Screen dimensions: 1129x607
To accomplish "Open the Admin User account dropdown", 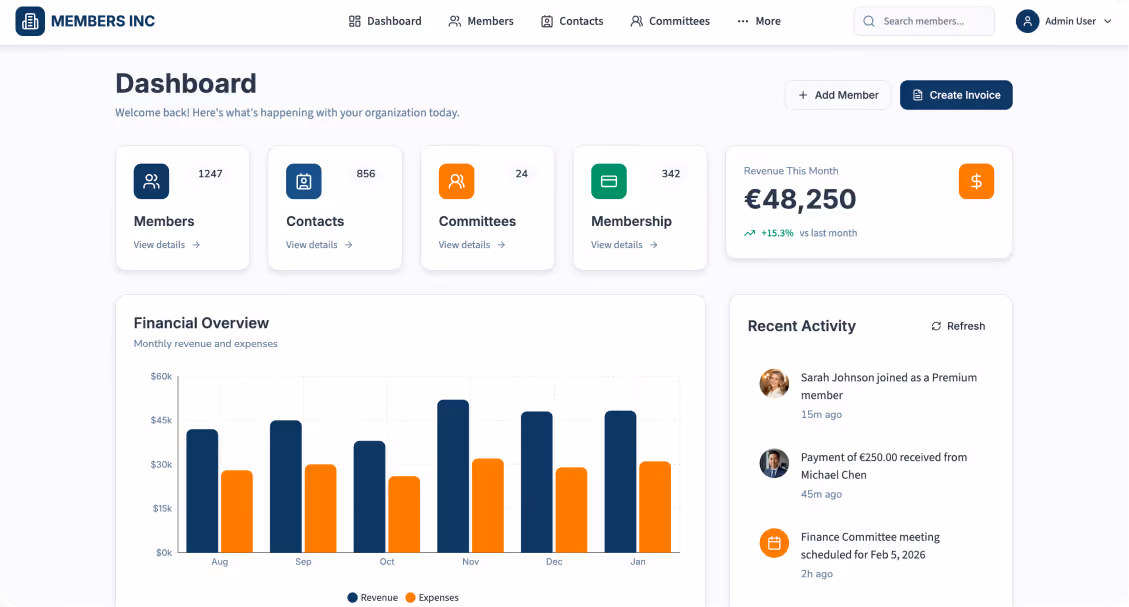I will [x=1064, y=21].
